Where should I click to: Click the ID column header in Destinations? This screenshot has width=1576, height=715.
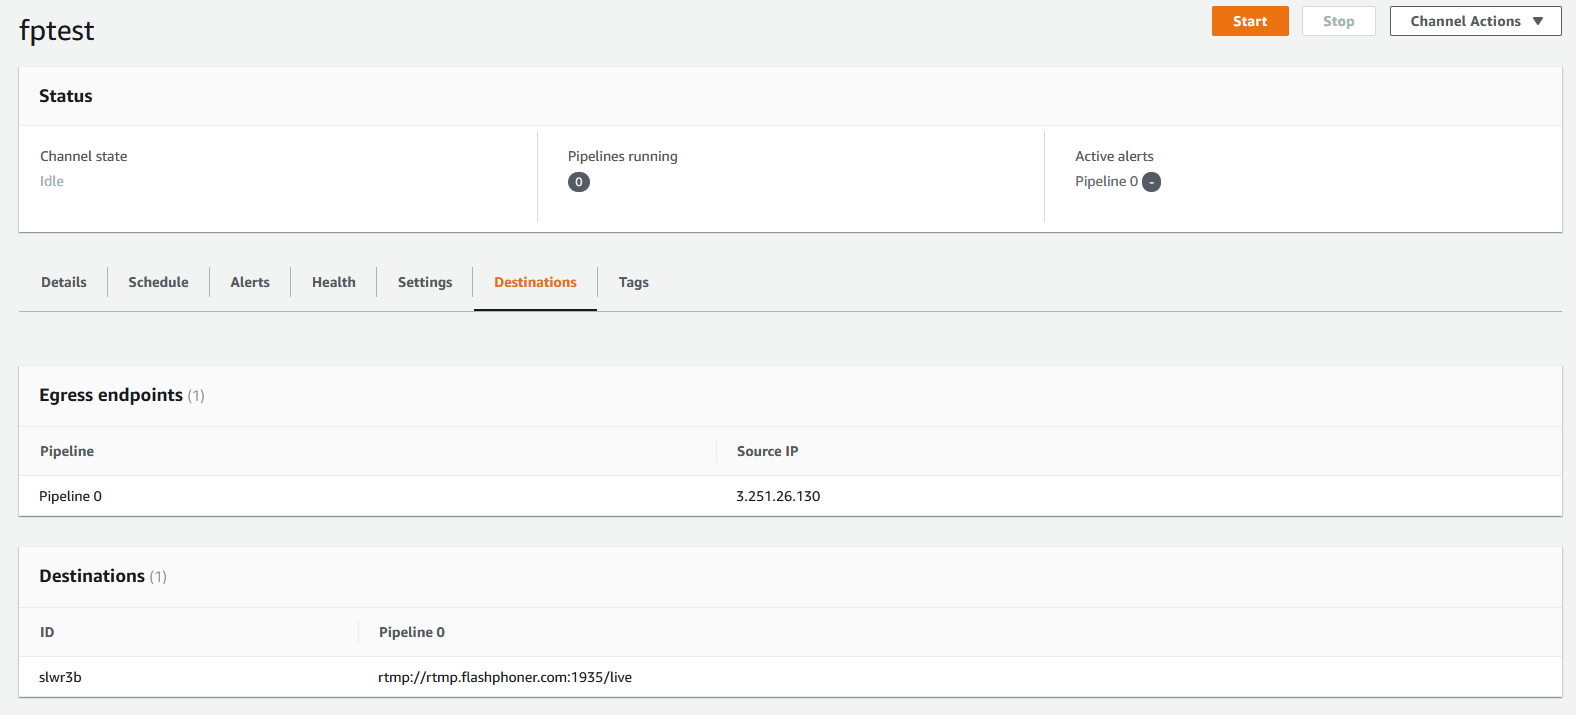tap(47, 632)
